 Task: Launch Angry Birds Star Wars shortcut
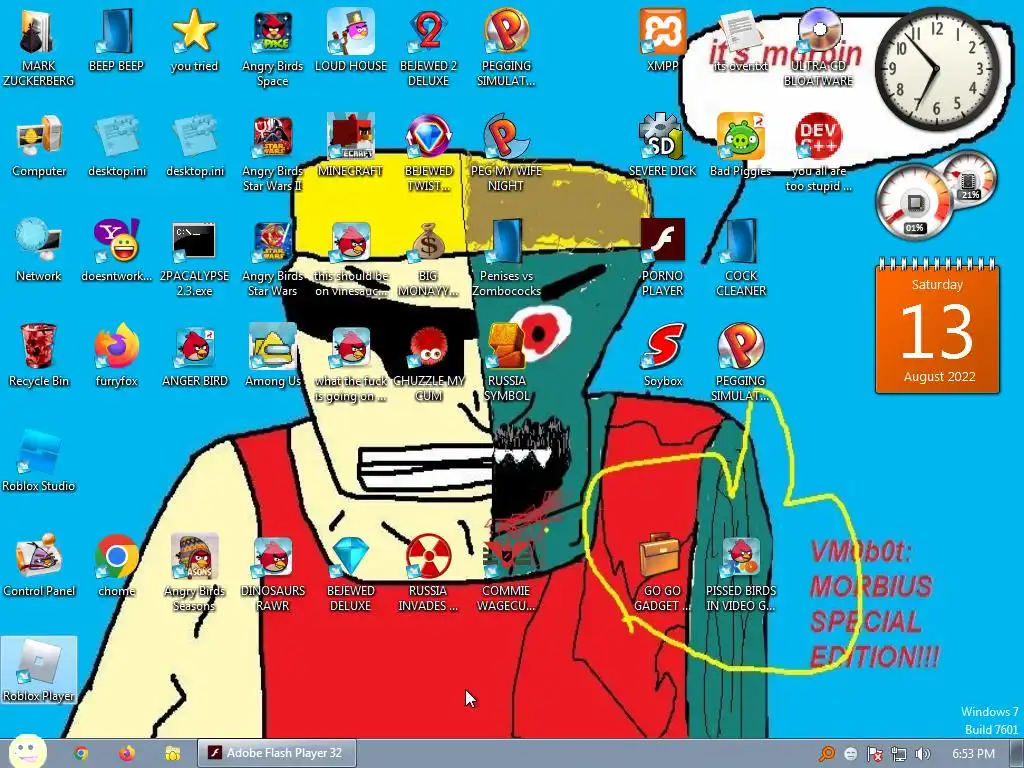point(272,257)
